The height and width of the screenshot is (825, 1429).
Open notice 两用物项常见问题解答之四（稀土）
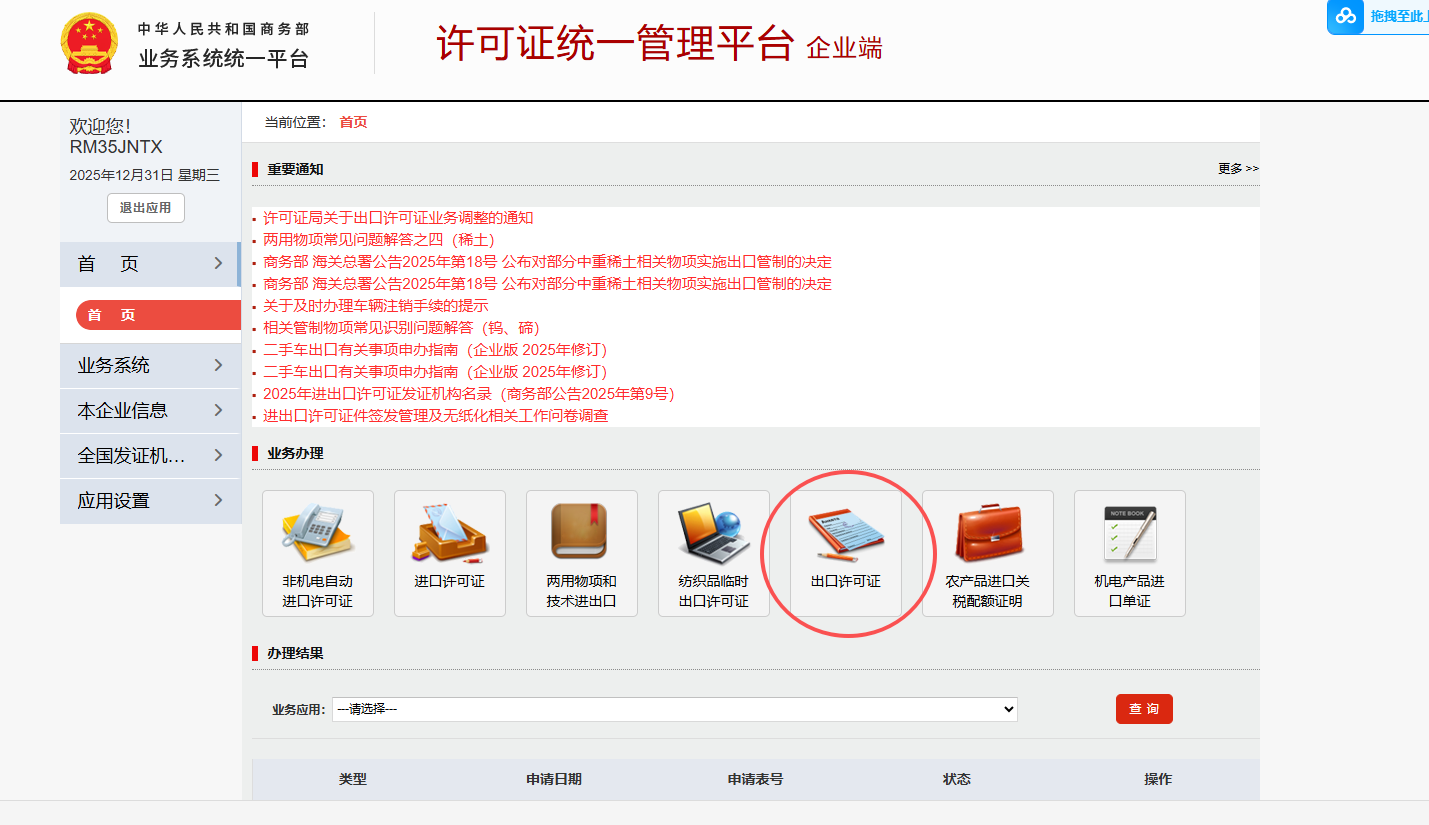pos(379,240)
